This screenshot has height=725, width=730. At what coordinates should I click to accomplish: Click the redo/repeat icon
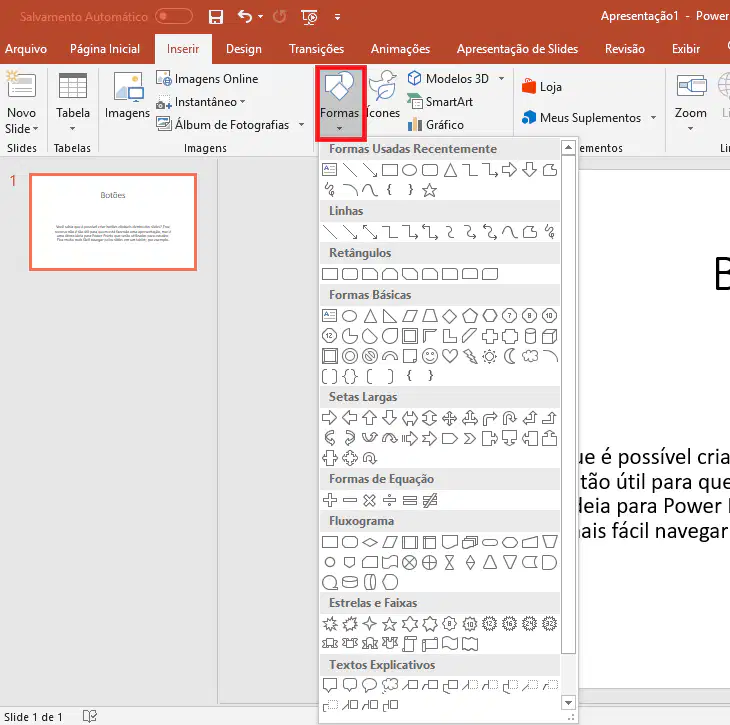[279, 17]
